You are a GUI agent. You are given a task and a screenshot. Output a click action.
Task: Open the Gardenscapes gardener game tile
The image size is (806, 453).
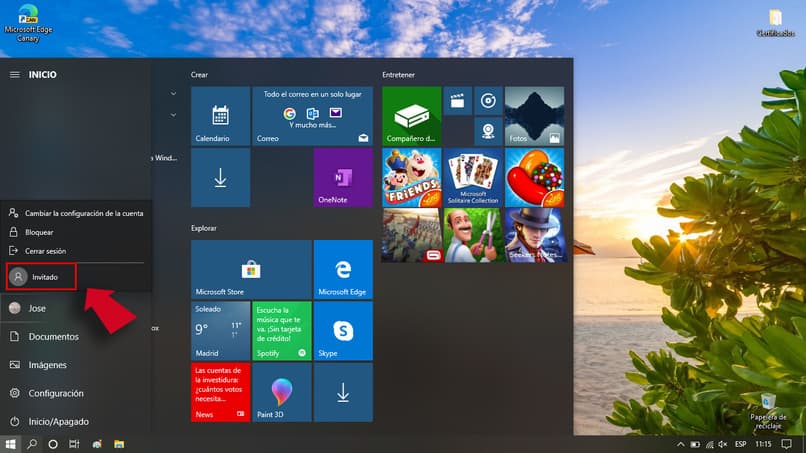[473, 235]
